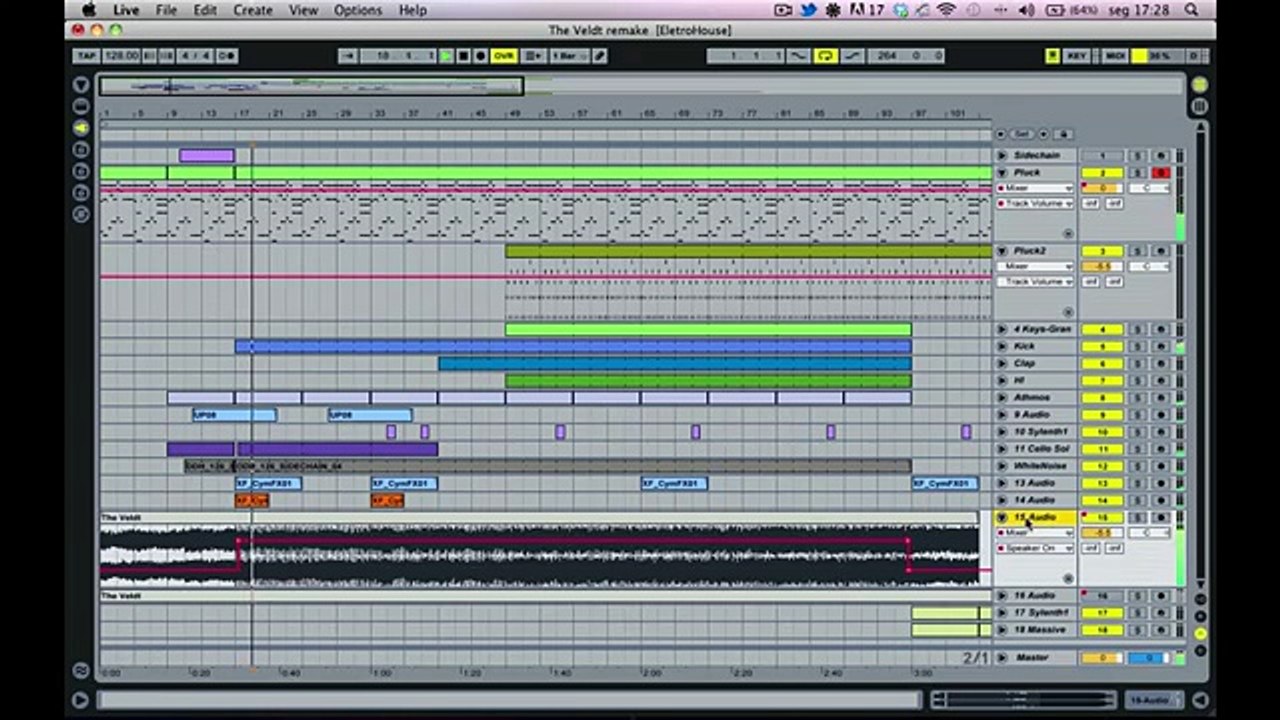
Task: Toggle the Draw Mode pencil icon
Action: click(x=599, y=56)
